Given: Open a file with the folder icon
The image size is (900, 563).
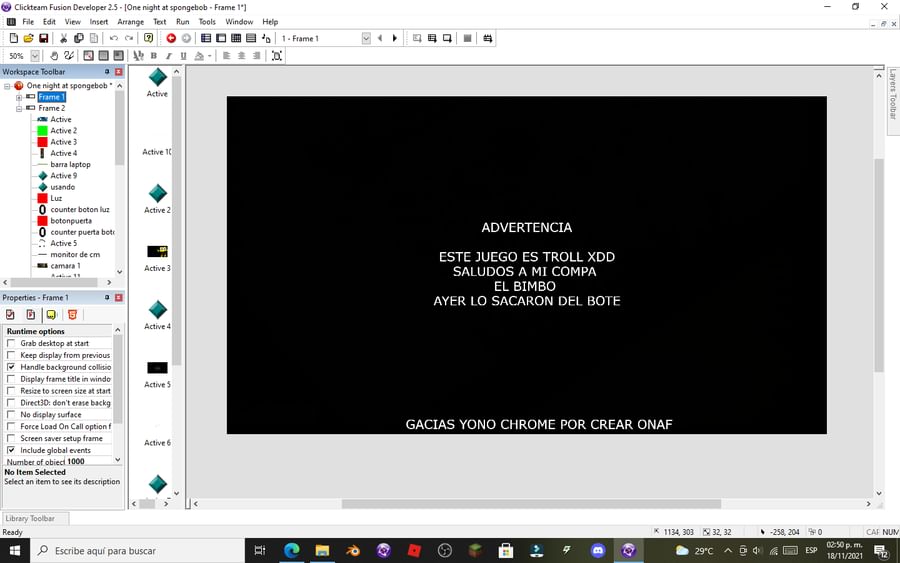Looking at the screenshot, I should (x=28, y=38).
